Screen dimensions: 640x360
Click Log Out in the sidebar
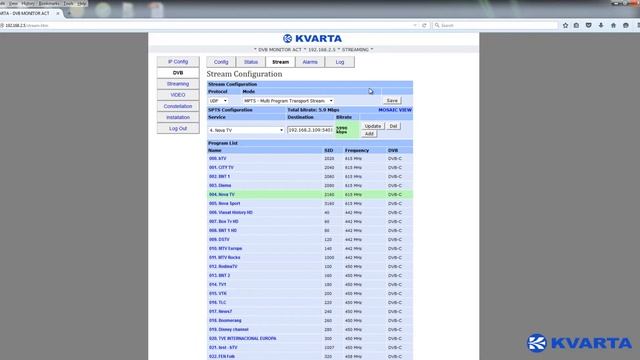(178, 128)
